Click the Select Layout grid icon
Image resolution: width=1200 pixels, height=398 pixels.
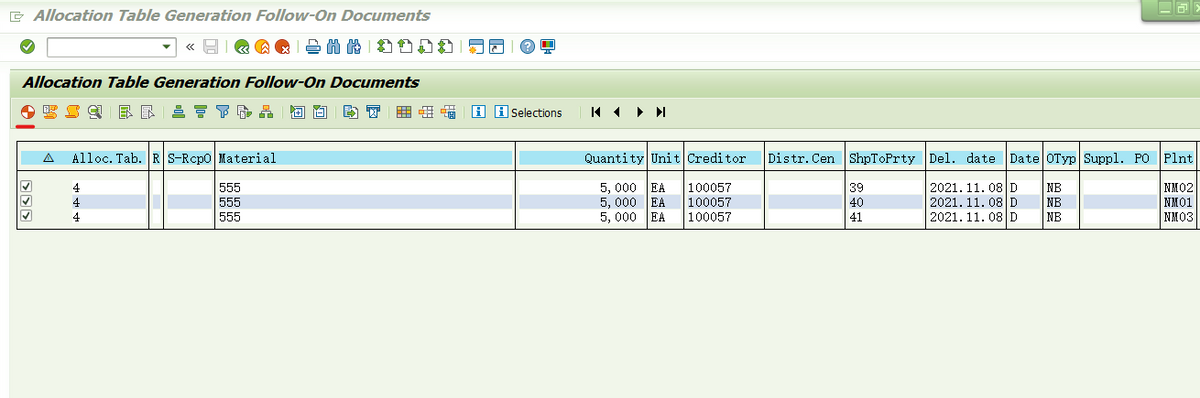425,112
